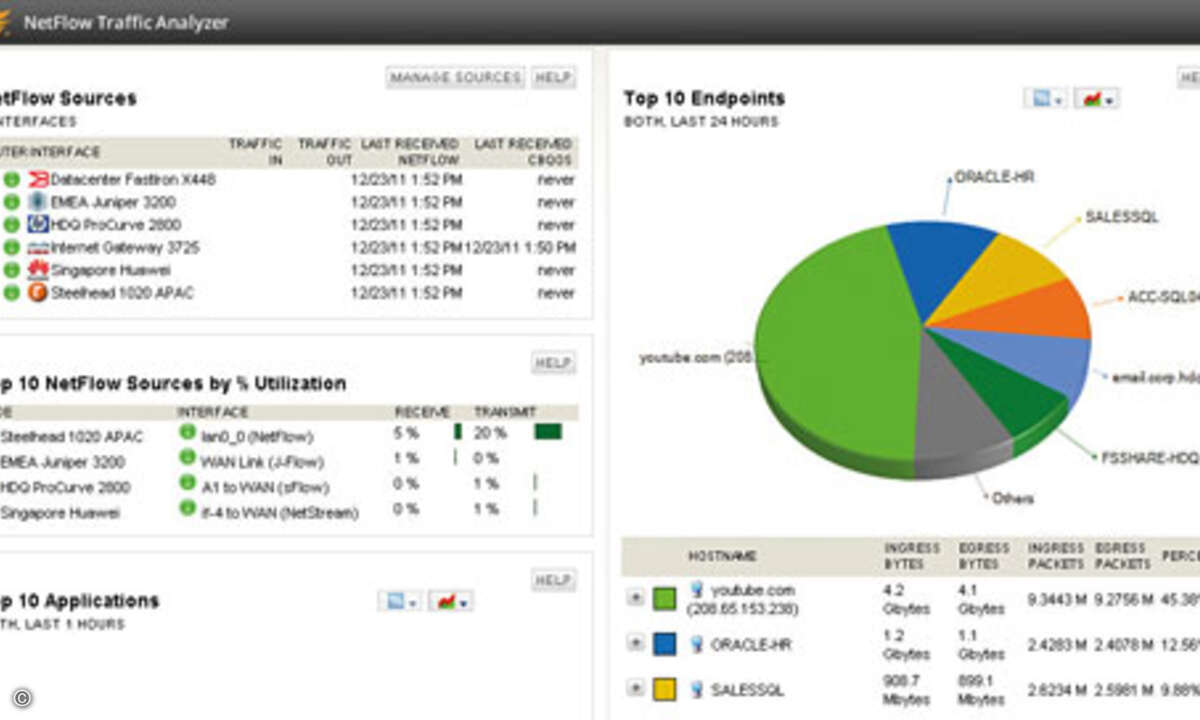Open the lan0_0 (NetFlow) interface

[x=257, y=437]
